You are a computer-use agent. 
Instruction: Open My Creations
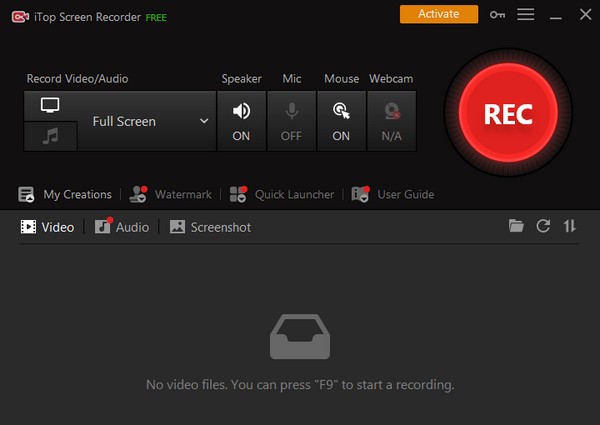[65, 194]
